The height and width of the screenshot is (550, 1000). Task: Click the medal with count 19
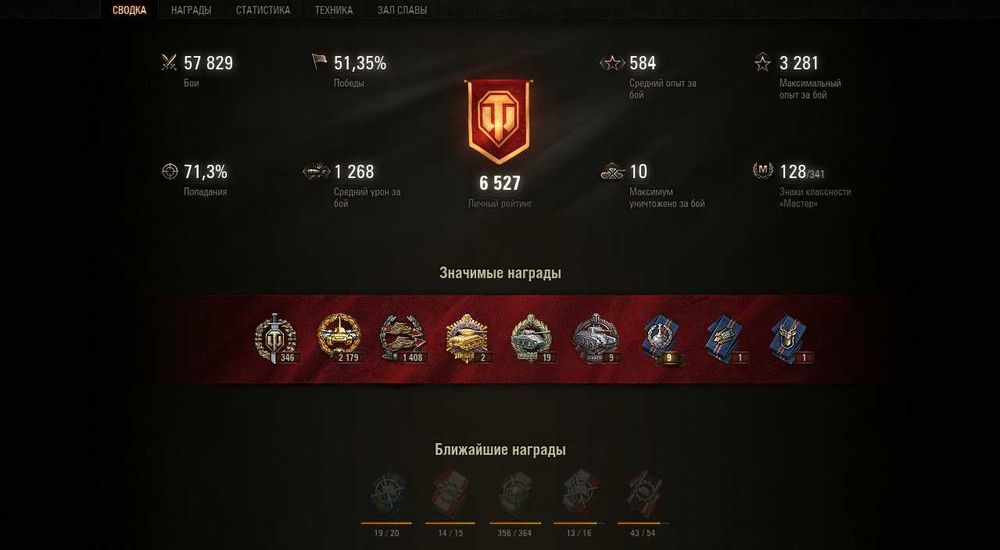531,338
